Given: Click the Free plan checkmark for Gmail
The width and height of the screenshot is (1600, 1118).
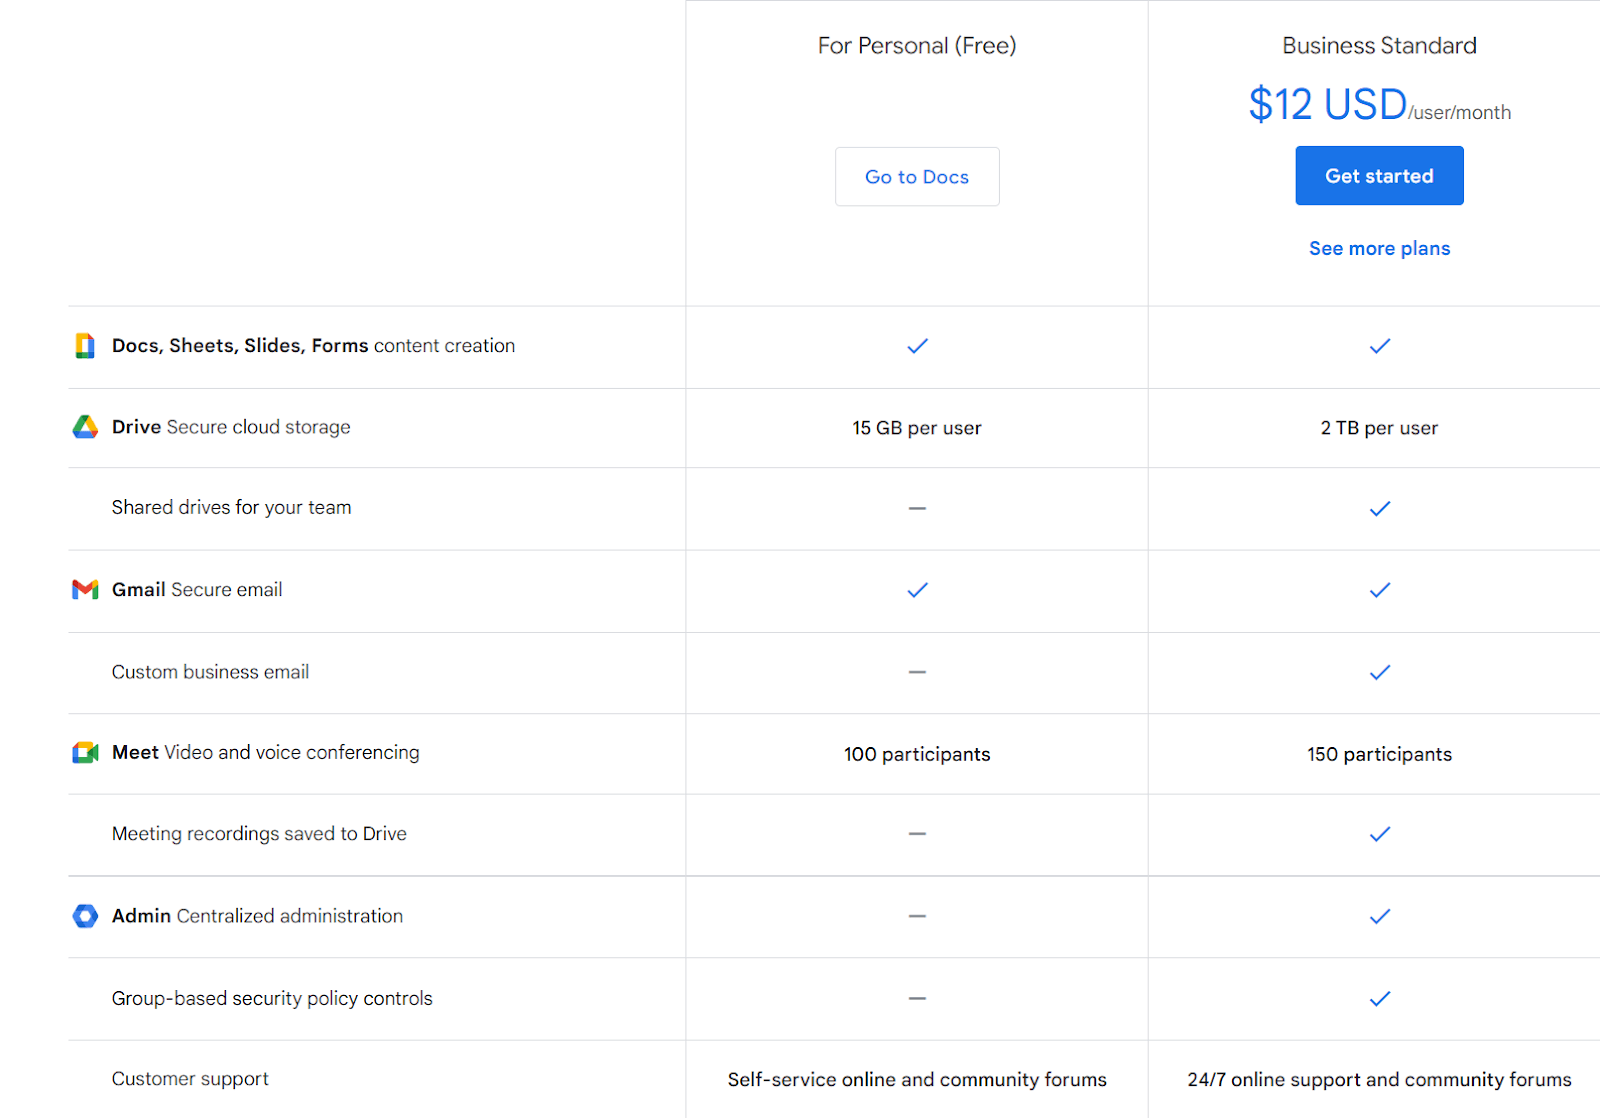Looking at the screenshot, I should (917, 590).
